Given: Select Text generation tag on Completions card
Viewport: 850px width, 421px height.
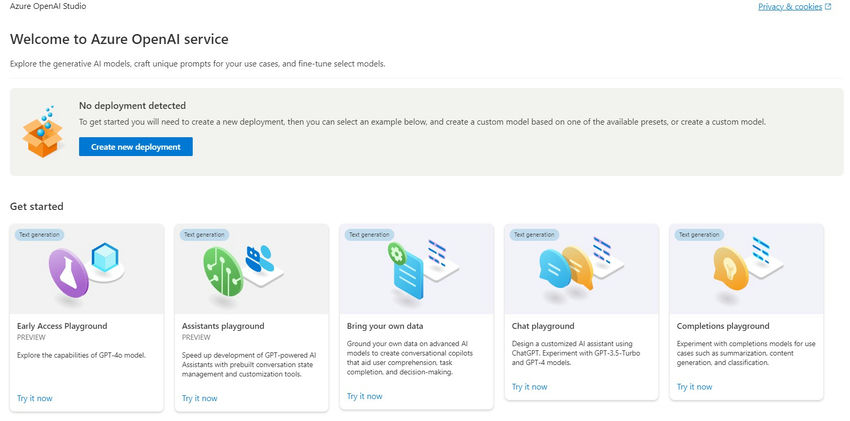Looking at the screenshot, I should pyautogui.click(x=699, y=235).
